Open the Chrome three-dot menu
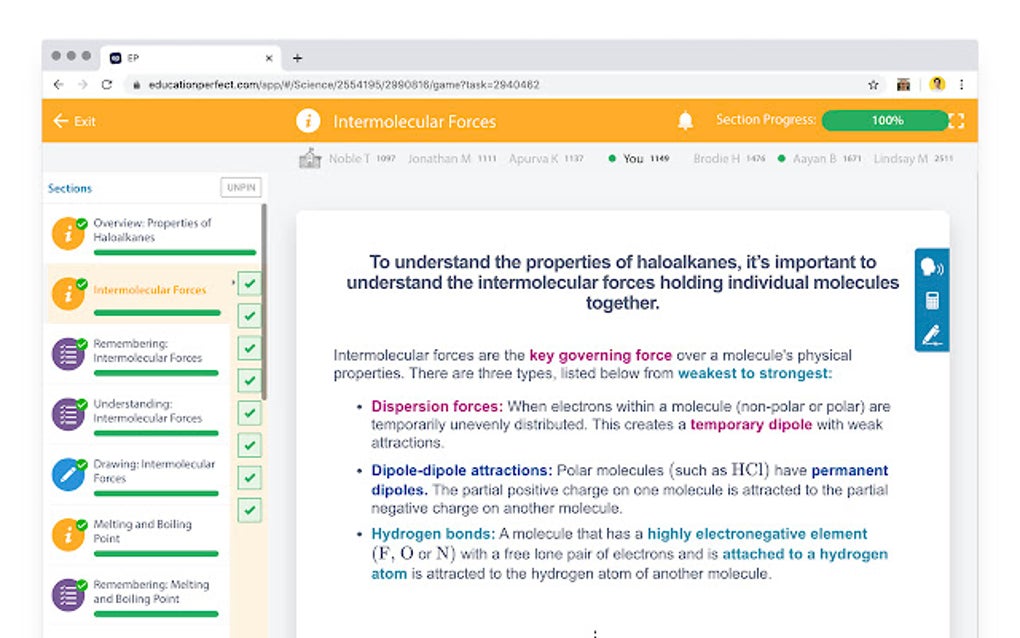 pyautogui.click(x=961, y=85)
